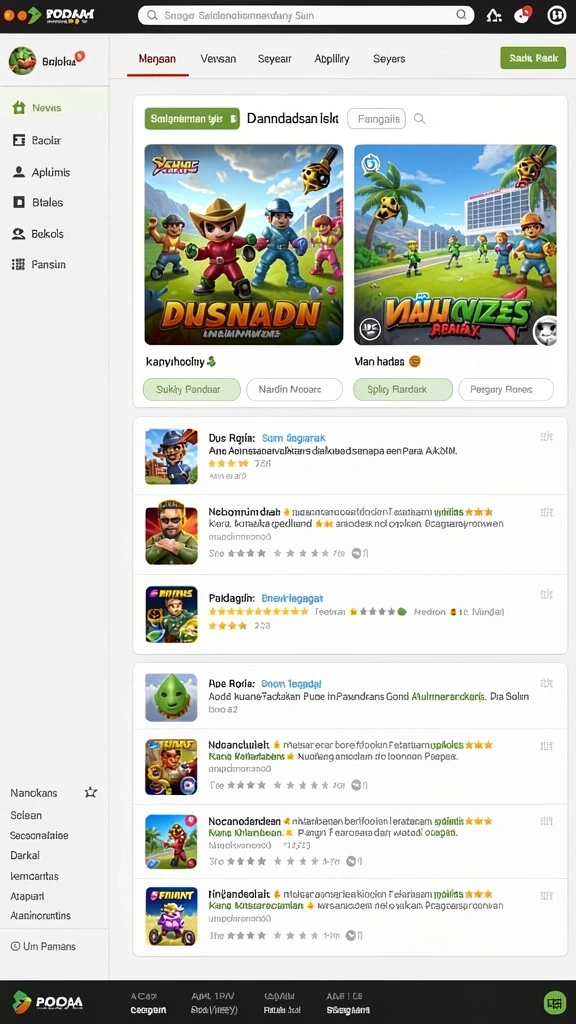Image resolution: width=576 pixels, height=1024 pixels.
Task: Click Iemcantas in lower sidebar
Action: (x=35, y=876)
